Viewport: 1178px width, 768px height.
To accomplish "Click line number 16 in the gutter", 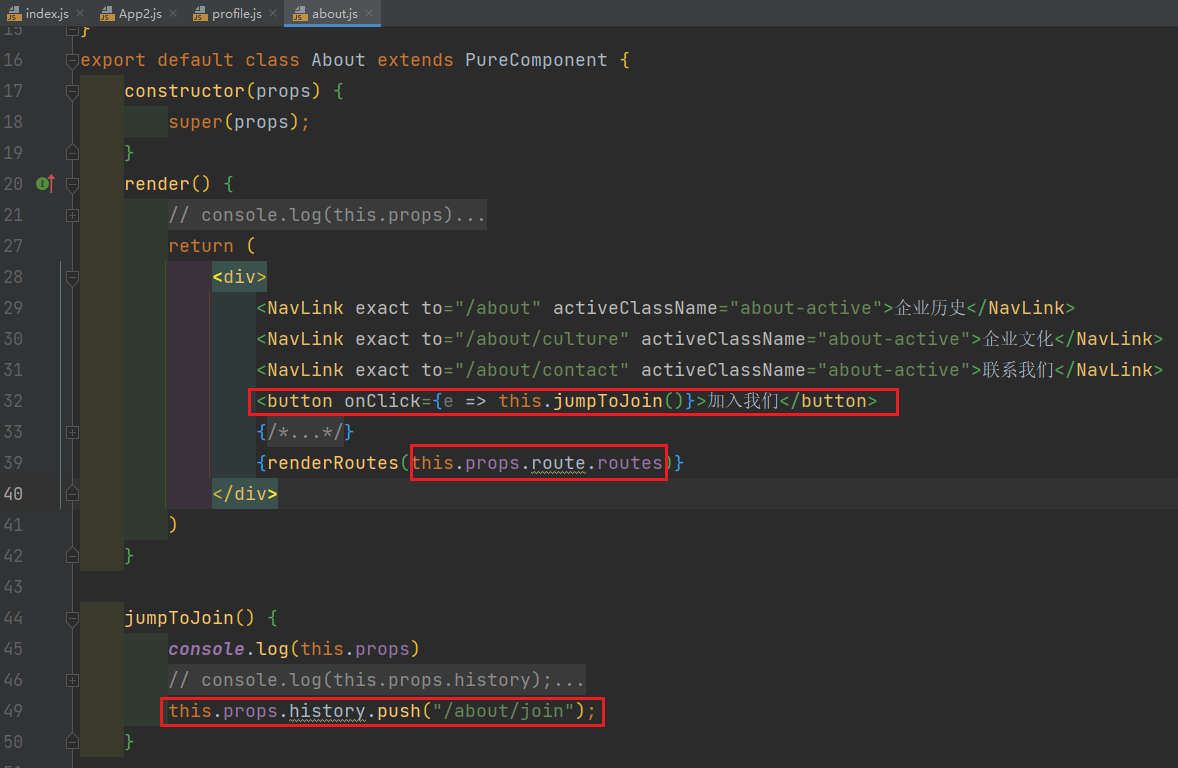I will point(14,60).
